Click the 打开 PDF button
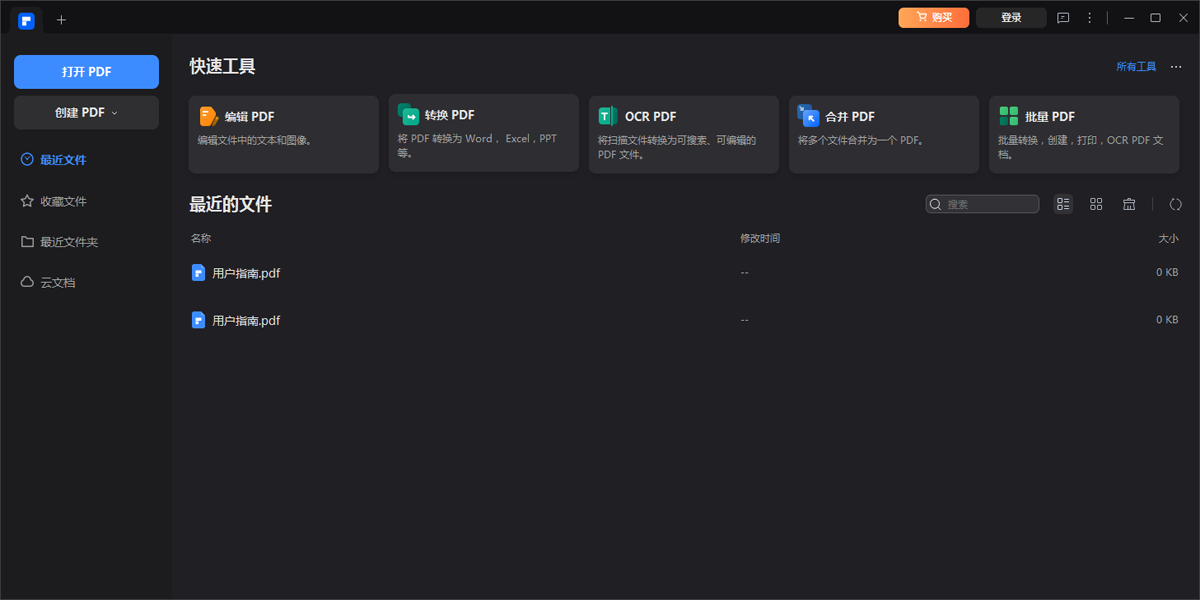Viewport: 1200px width, 600px height. [x=86, y=72]
